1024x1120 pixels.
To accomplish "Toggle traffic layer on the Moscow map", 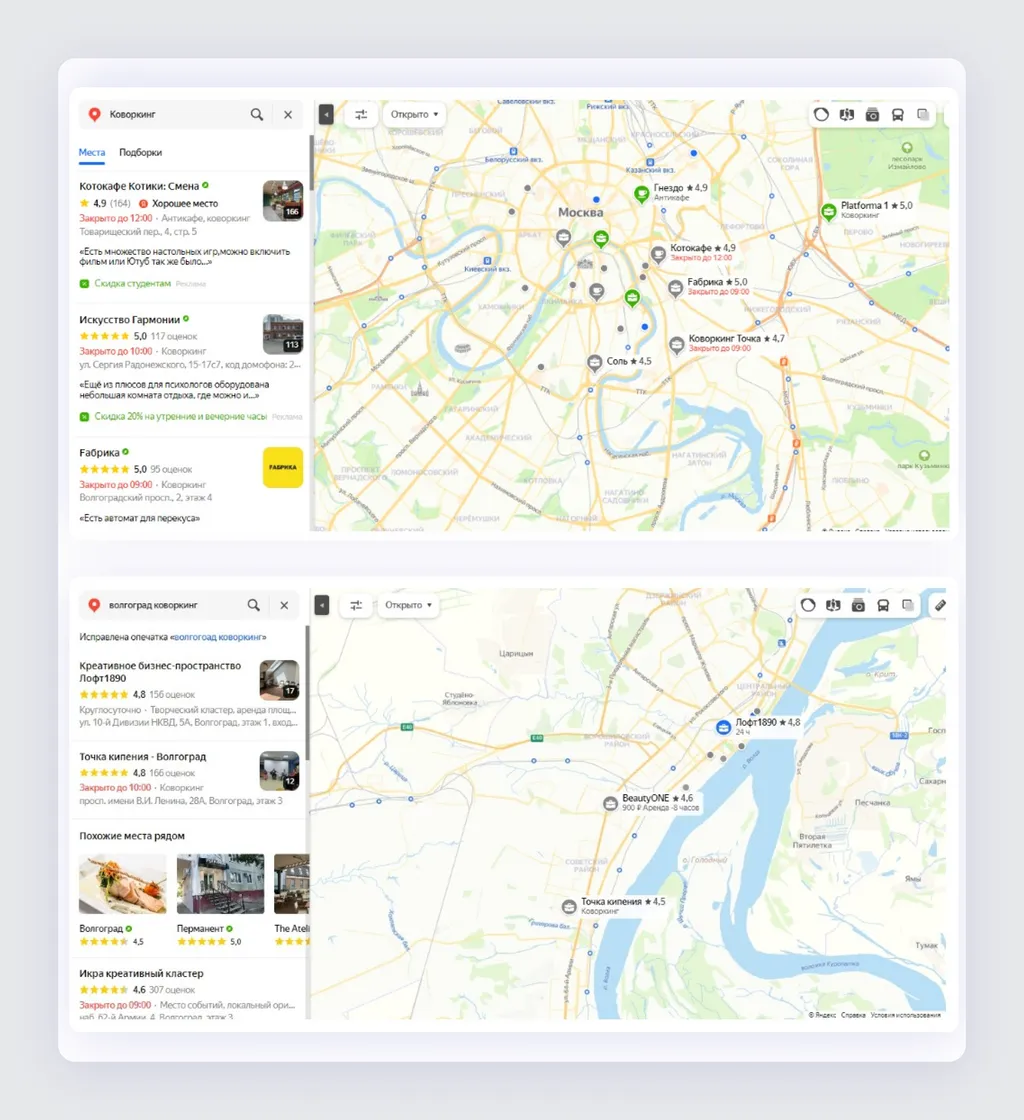I will click(821, 114).
